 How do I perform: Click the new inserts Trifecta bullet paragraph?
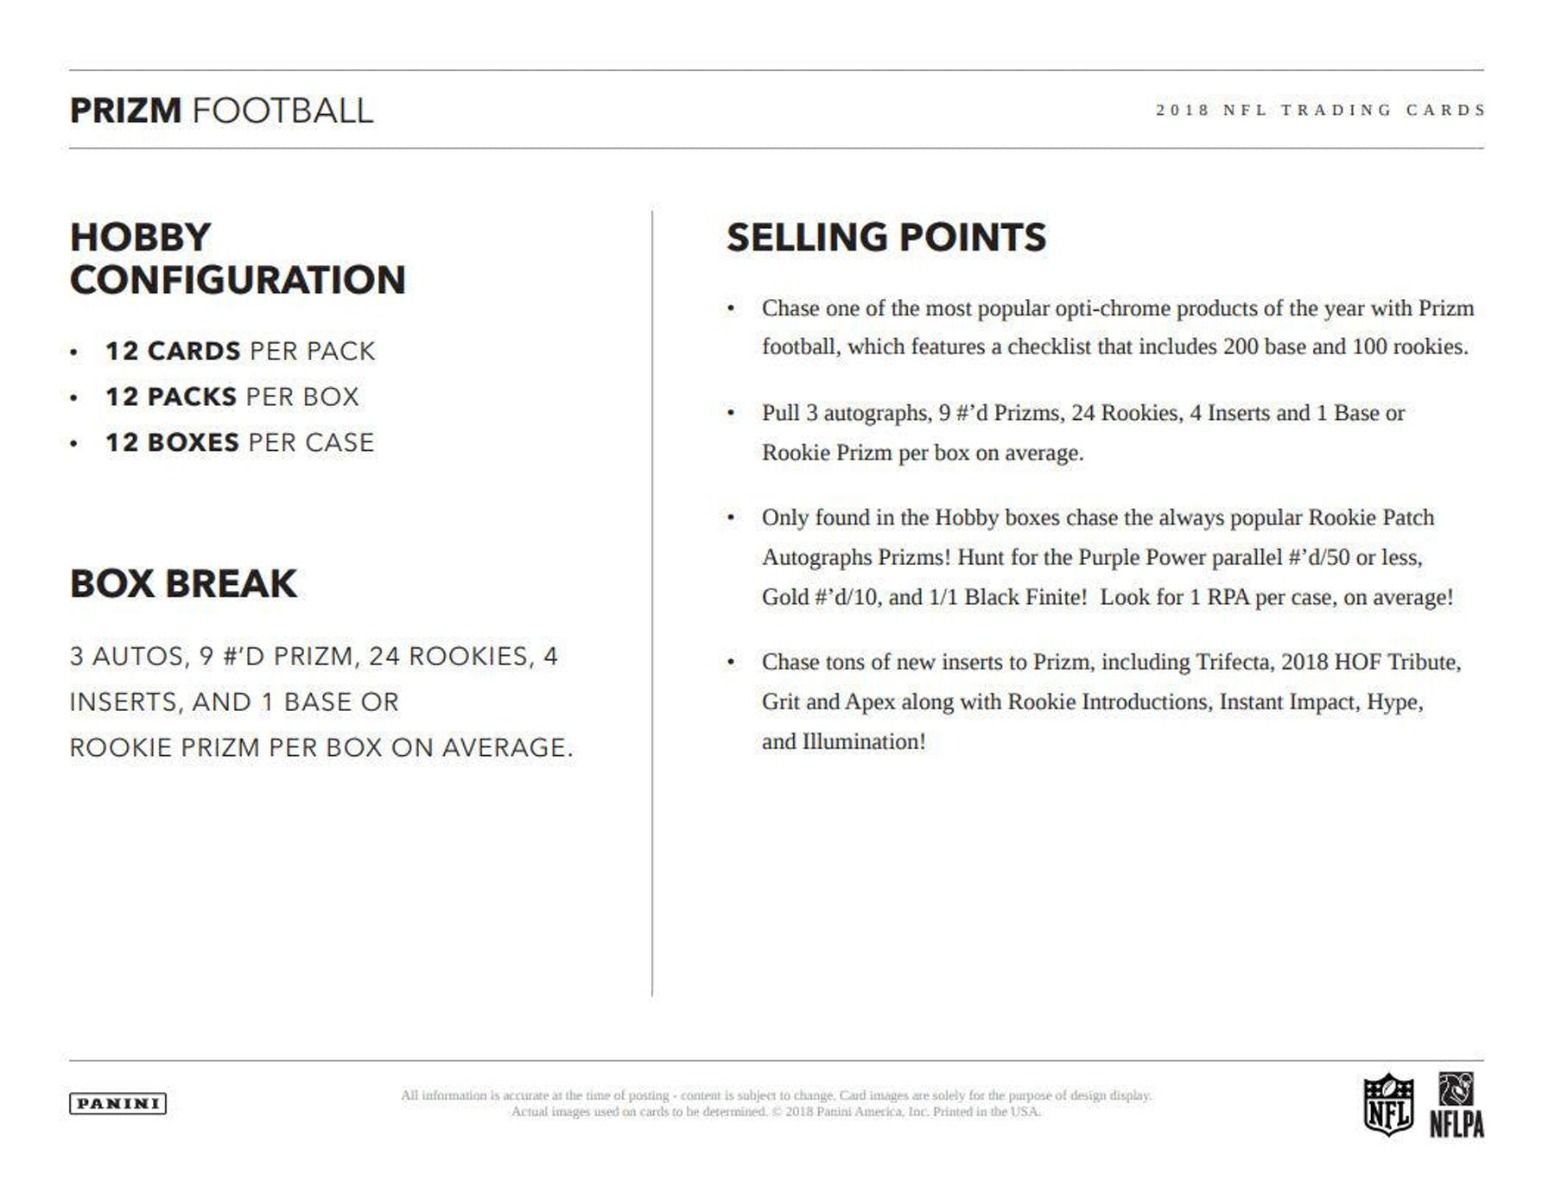[1110, 682]
